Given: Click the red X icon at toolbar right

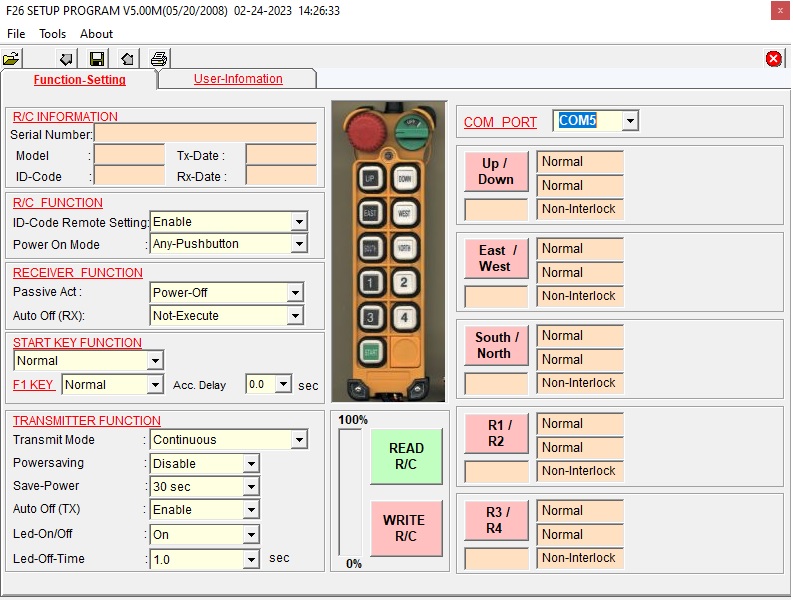Looking at the screenshot, I should tap(773, 59).
